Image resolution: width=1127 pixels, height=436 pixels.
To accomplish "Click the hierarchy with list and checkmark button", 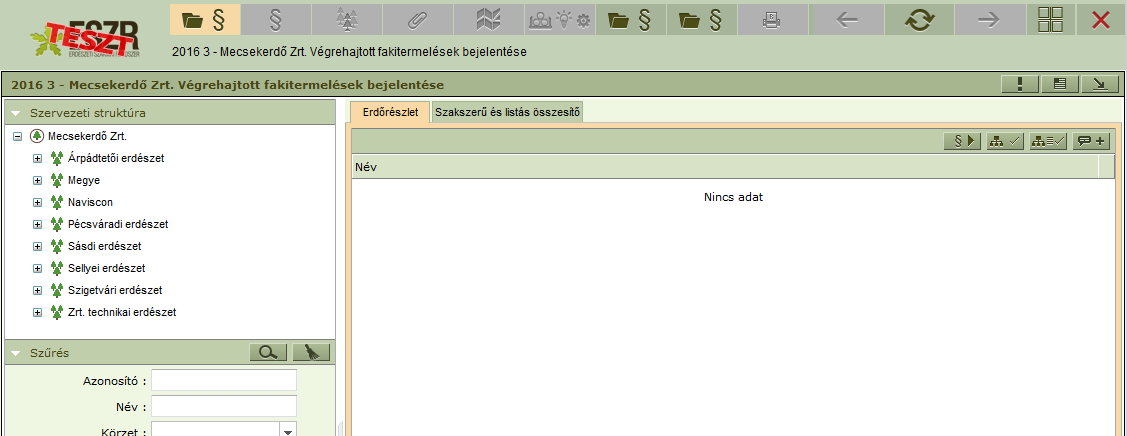I will pos(1049,142).
